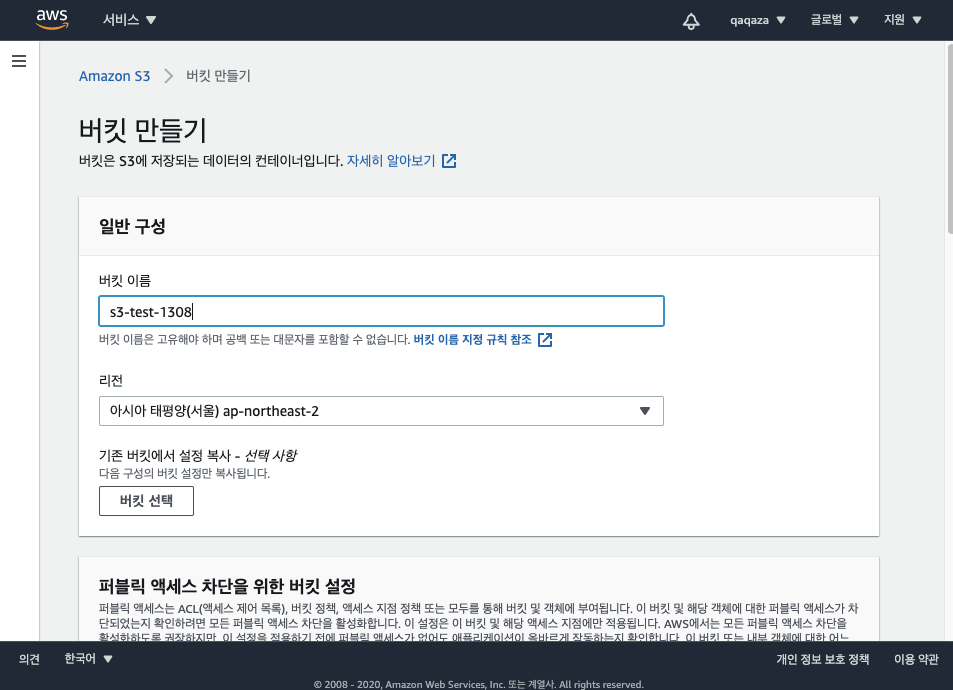This screenshot has height=690, width=953.
Task: Click external link icon beside 버킷 이름 지정 규칙 참조
Action: pyautogui.click(x=545, y=340)
